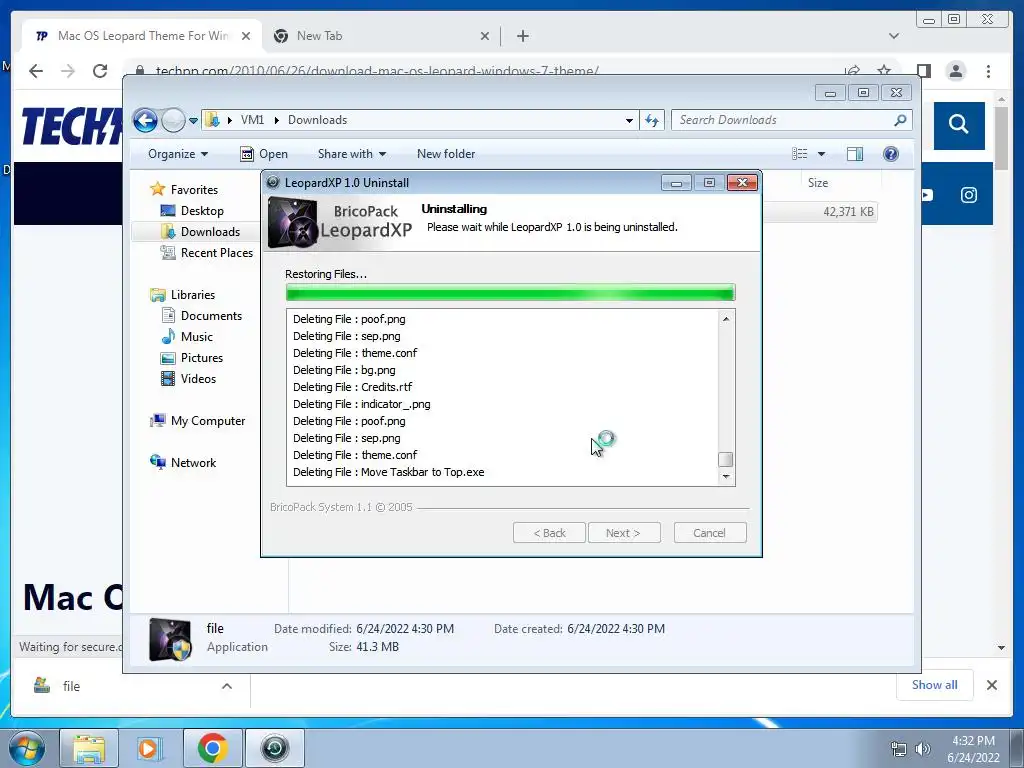This screenshot has width=1024, height=768.
Task: Click uninstall log scrollbar down arrow
Action: [x=726, y=477]
